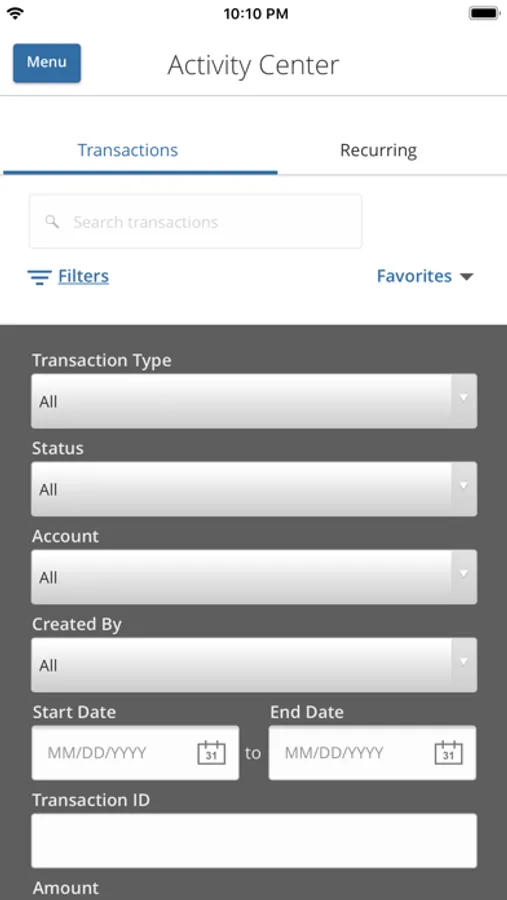Screen dimensions: 507x900
Task: Open the Account dropdown
Action: pos(254,577)
